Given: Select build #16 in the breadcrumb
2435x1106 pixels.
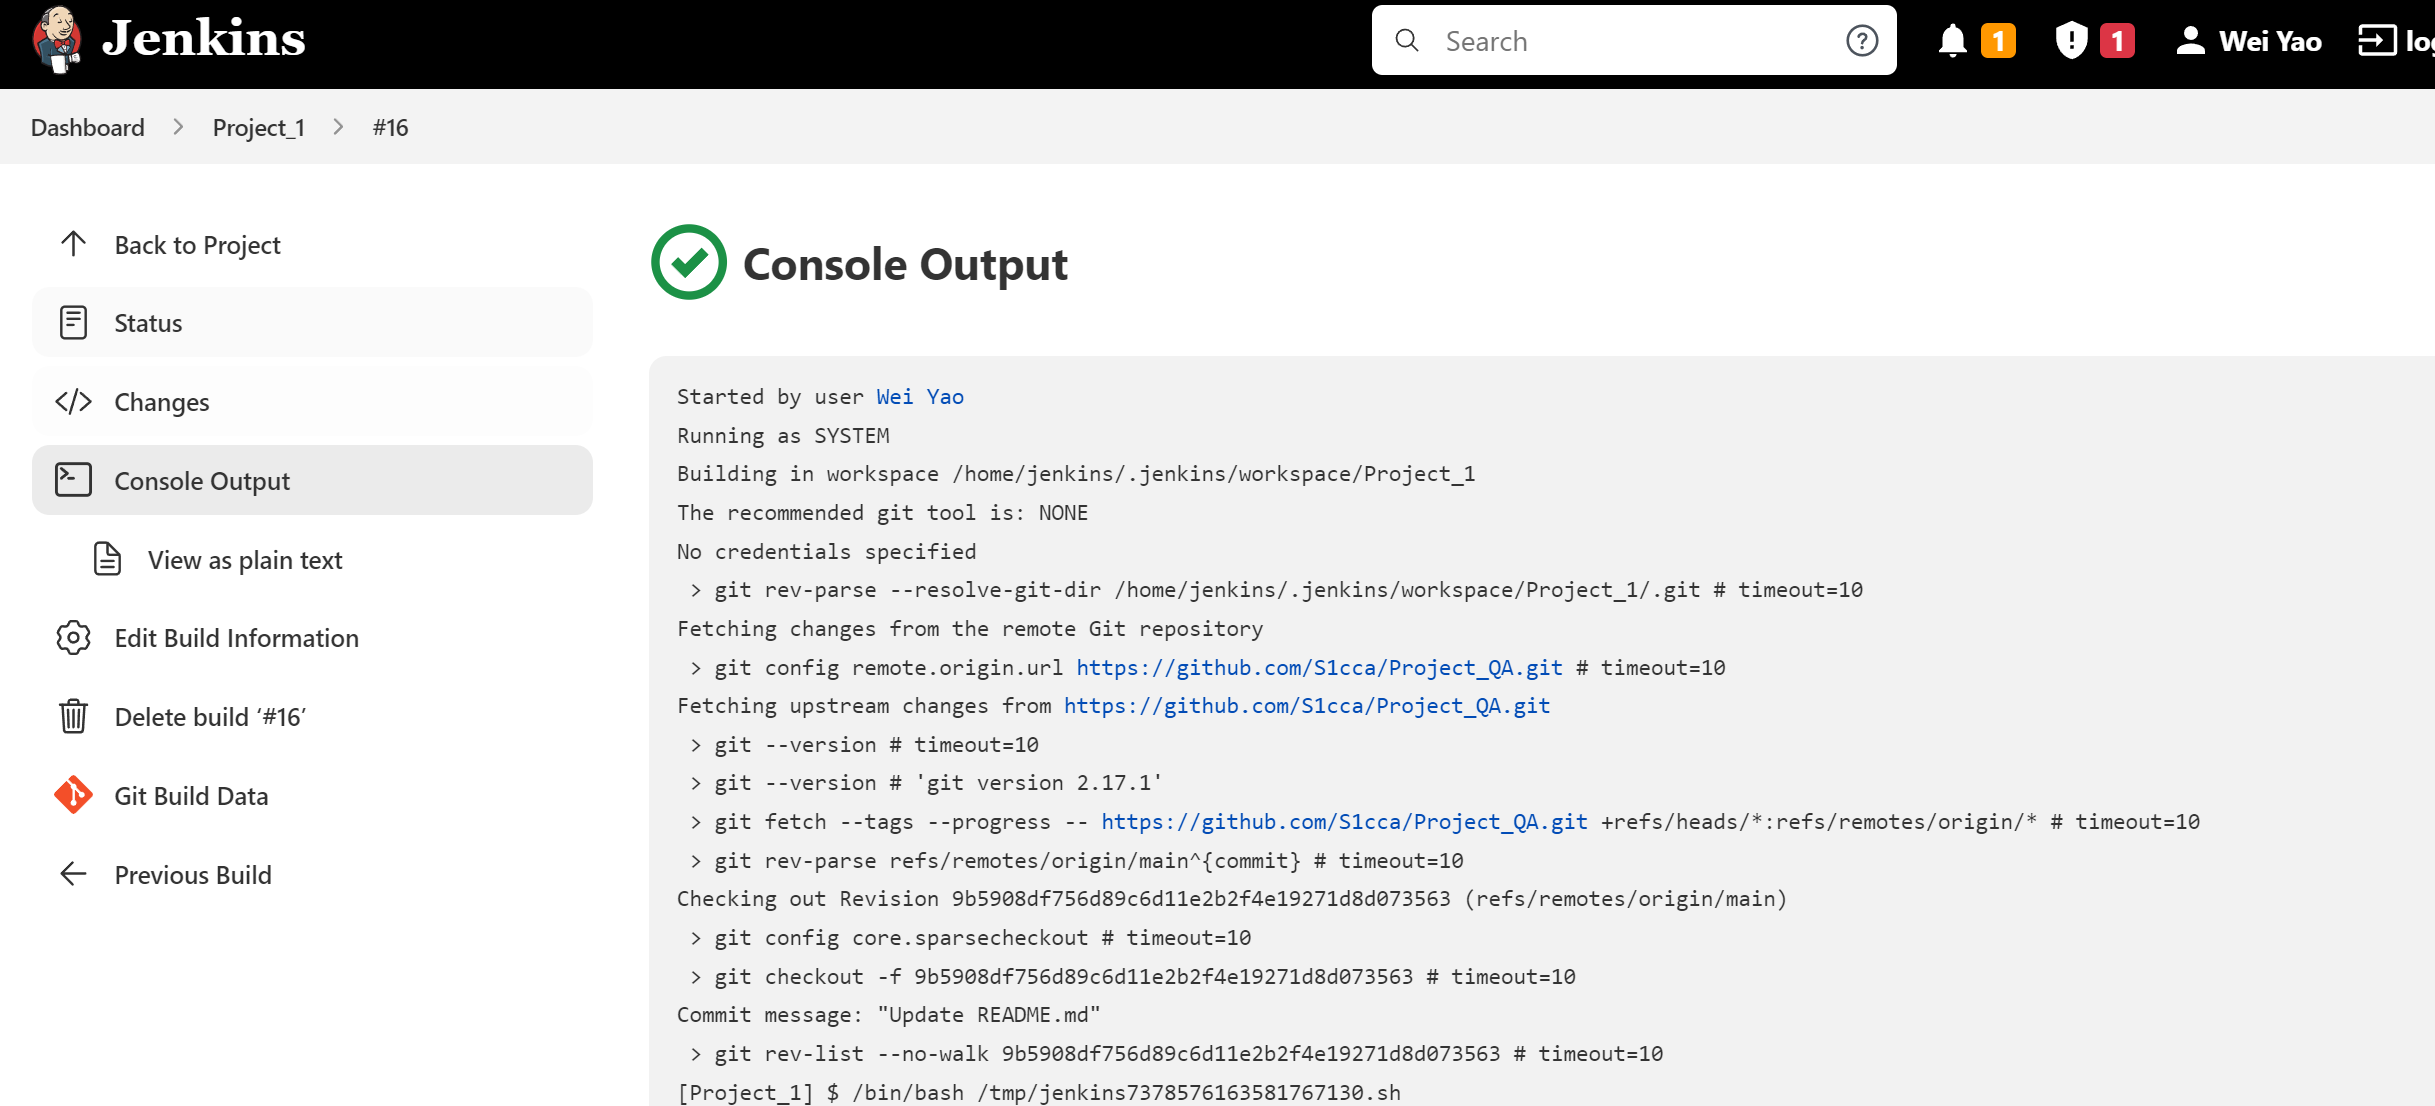Looking at the screenshot, I should [390, 127].
